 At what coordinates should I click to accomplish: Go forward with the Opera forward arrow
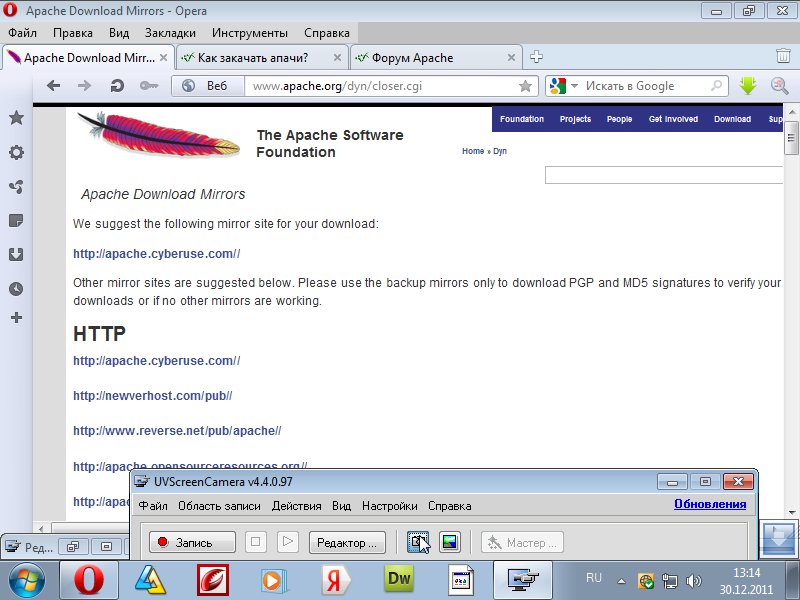84,86
